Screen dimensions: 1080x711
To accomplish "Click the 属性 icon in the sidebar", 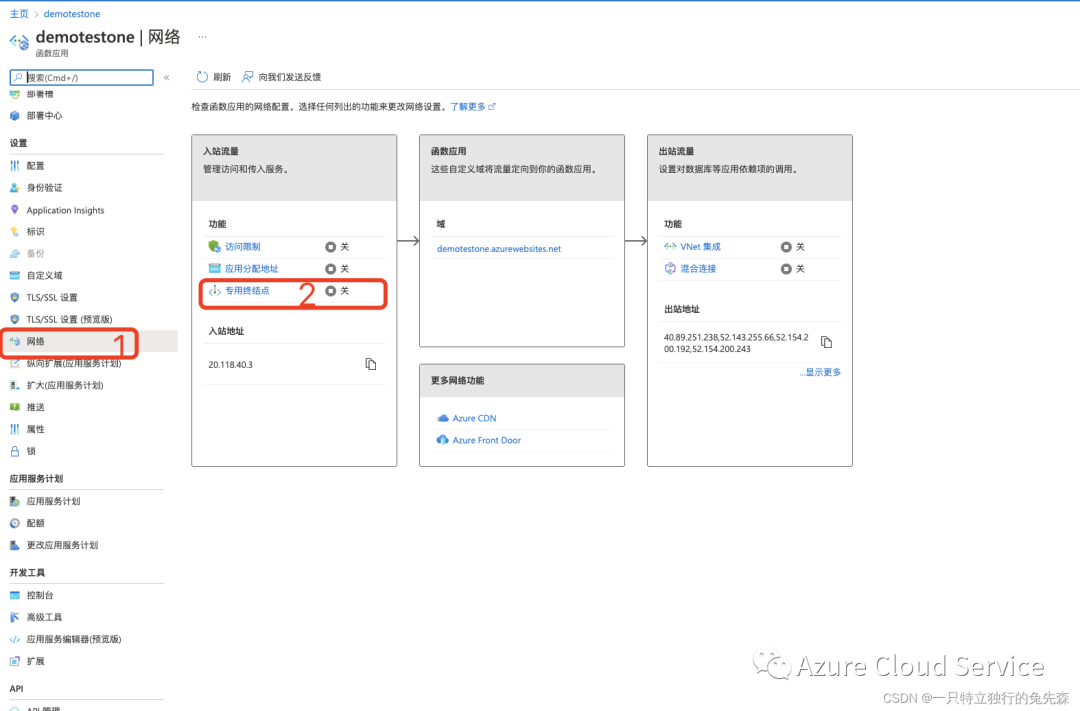I will click(x=14, y=429).
